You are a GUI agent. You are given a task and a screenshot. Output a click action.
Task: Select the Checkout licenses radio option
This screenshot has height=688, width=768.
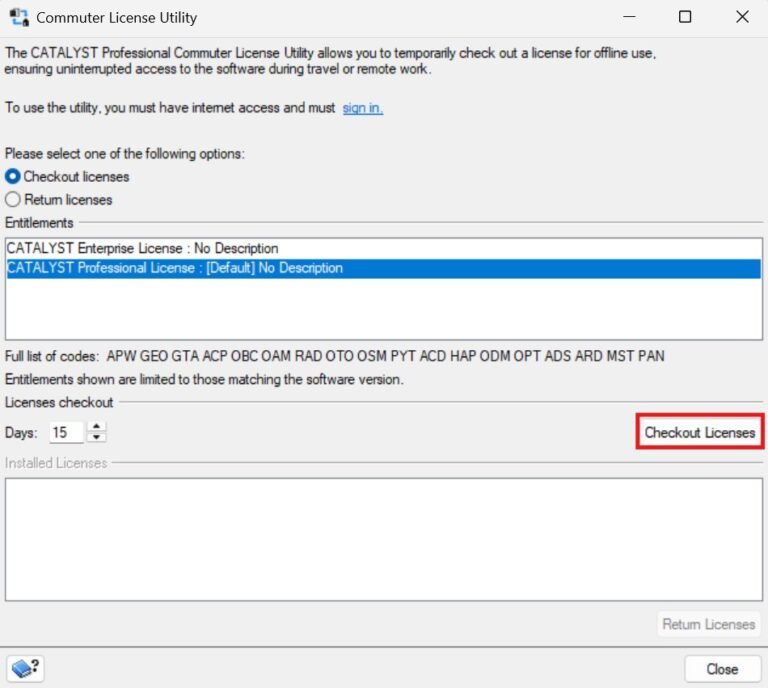pyautogui.click(x=67, y=176)
